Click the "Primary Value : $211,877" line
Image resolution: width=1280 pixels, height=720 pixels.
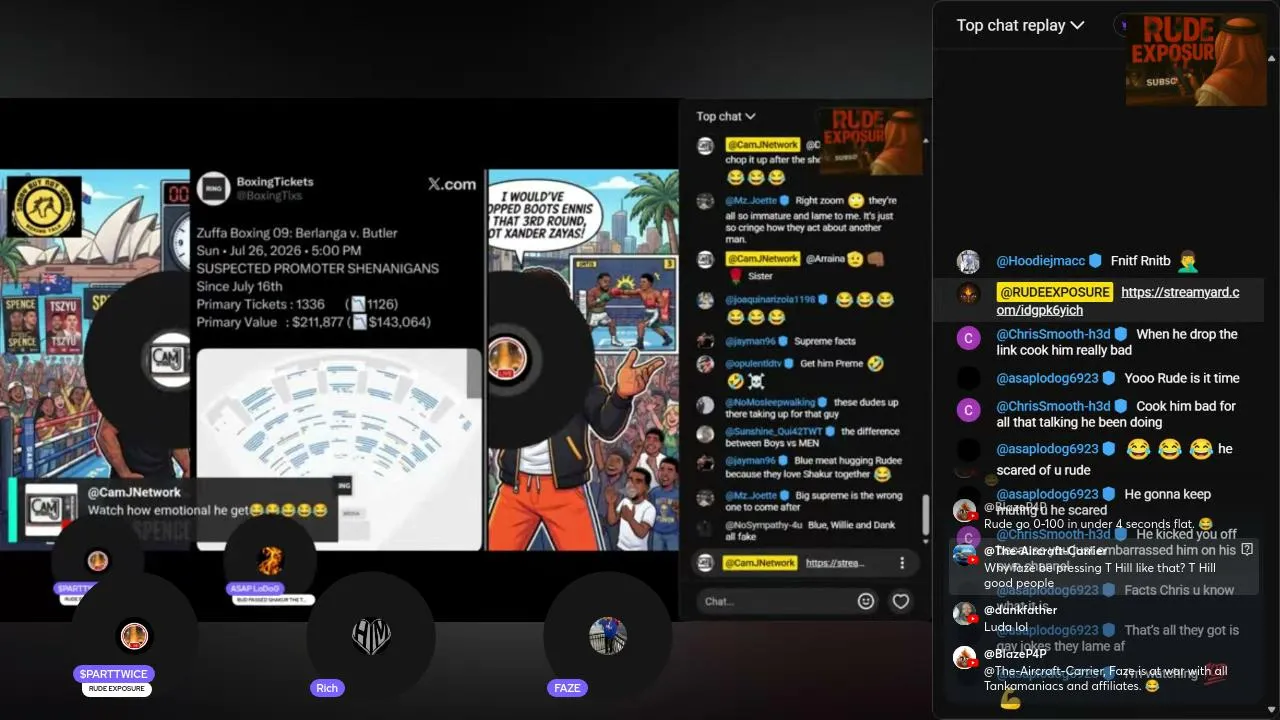314,322
